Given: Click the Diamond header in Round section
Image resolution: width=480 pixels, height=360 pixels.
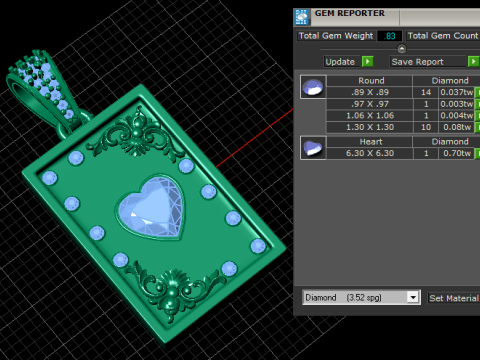Looking at the screenshot, I should pyautogui.click(x=447, y=81).
